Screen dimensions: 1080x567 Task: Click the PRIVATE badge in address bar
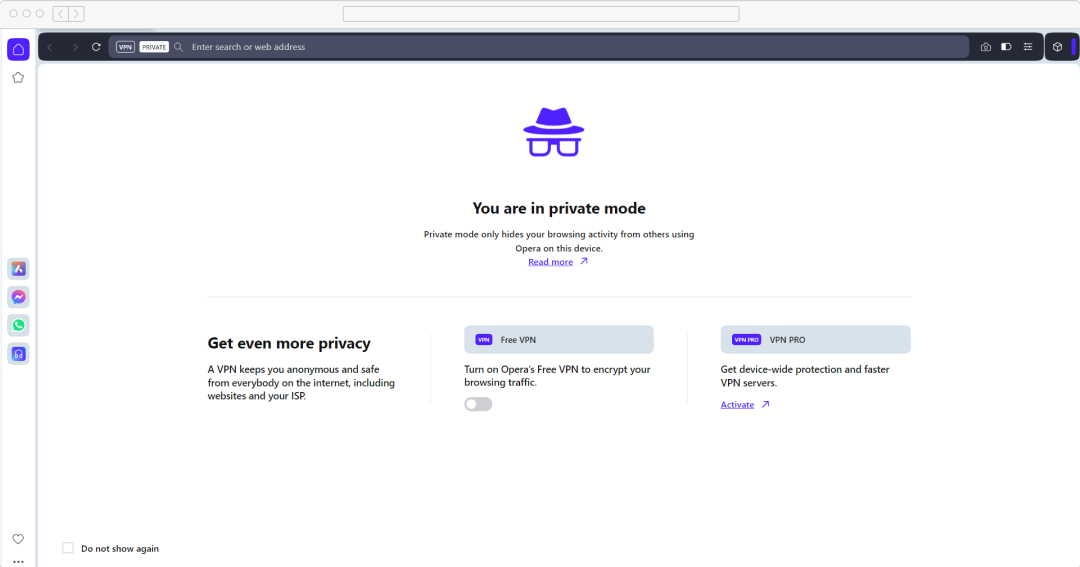(154, 47)
